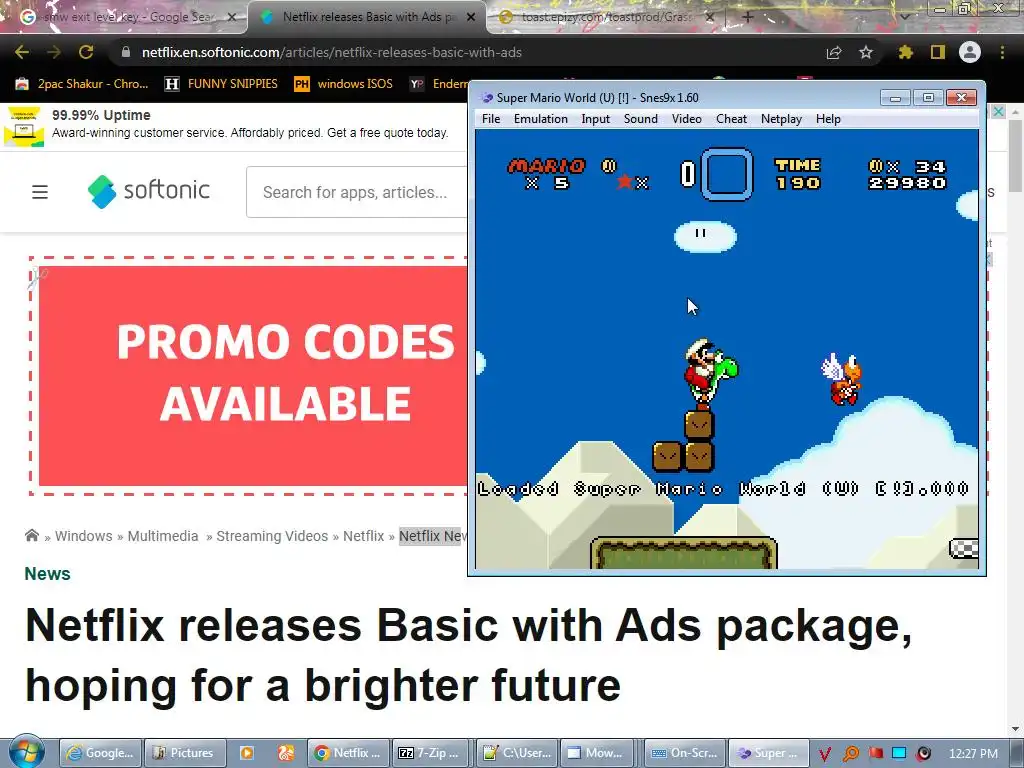Open FUNNY SNIPPIES bookmark
The width and height of the screenshot is (1024, 768).
point(221,84)
